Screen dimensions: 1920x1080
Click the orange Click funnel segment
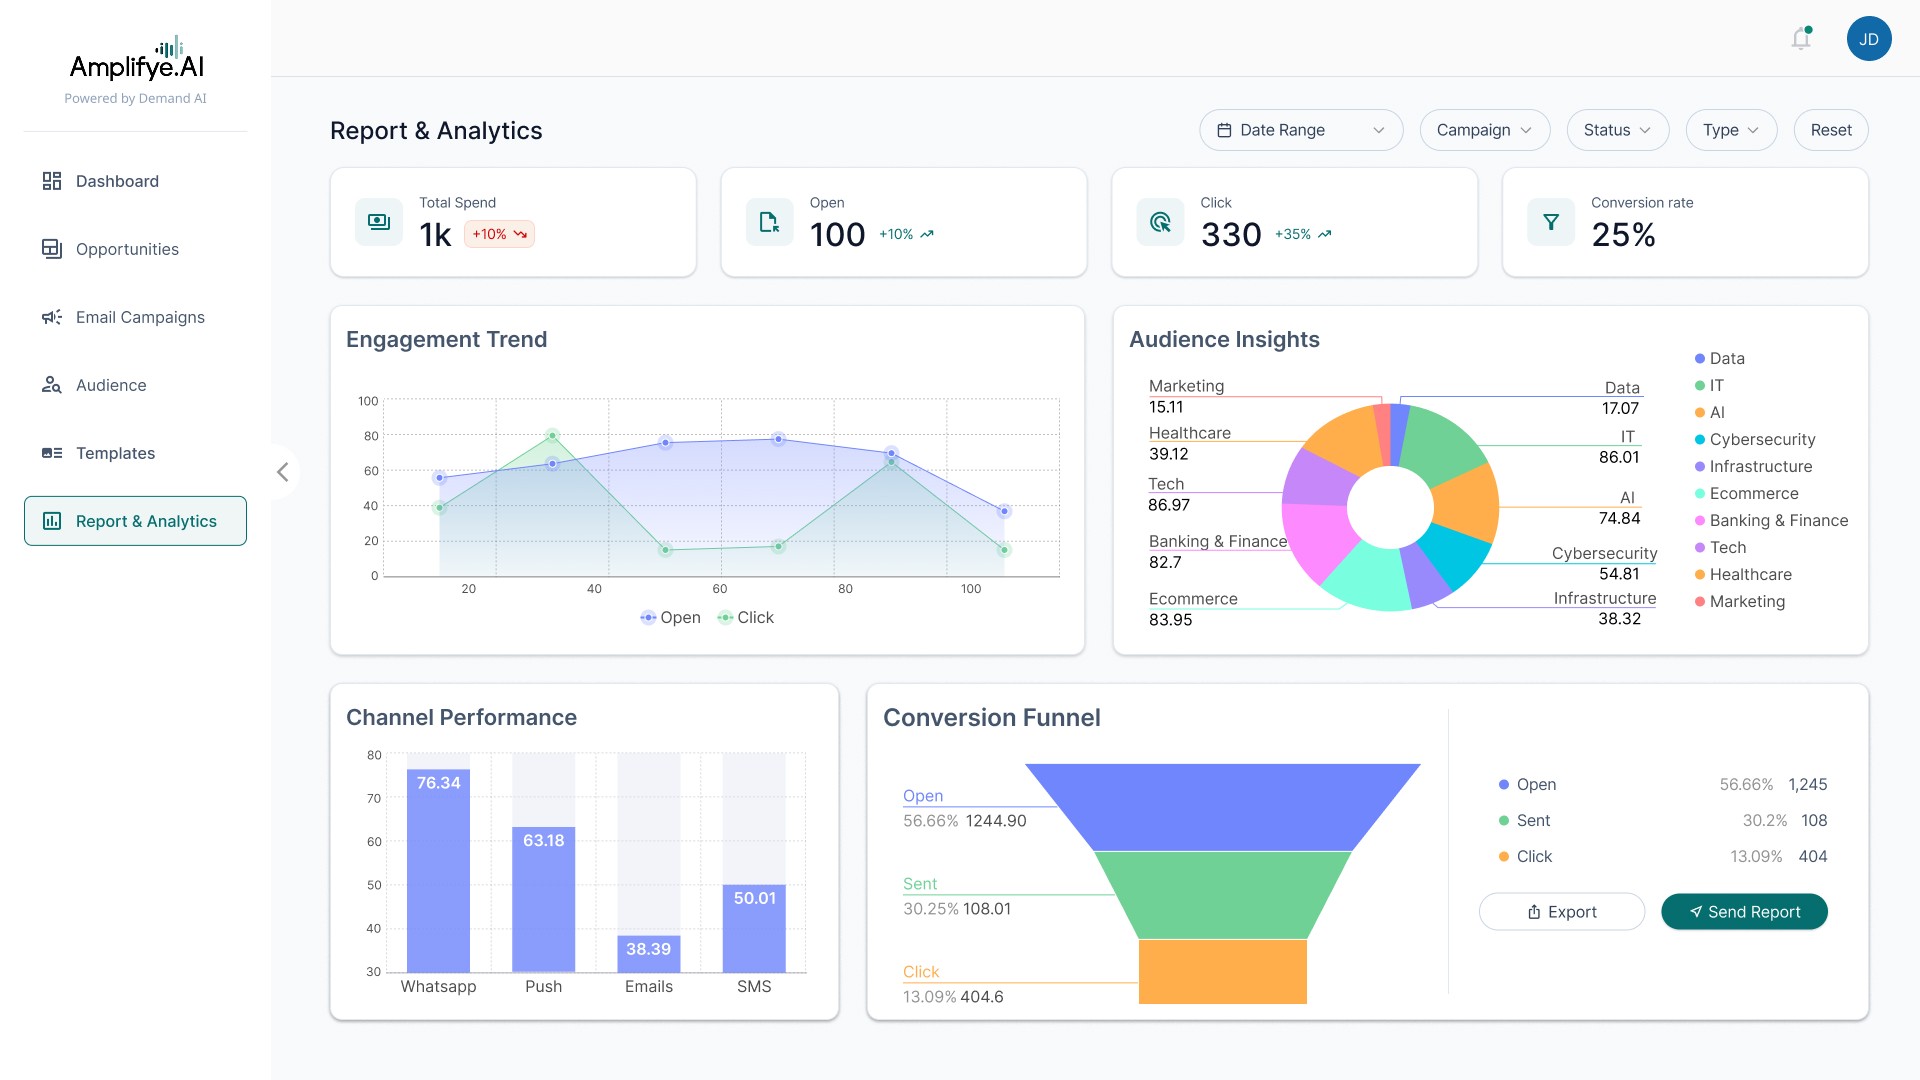[x=1222, y=971]
